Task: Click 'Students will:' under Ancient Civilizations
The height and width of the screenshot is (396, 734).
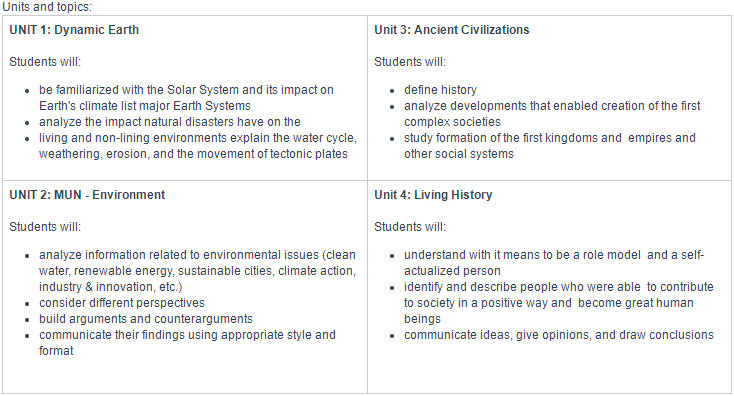Action: click(x=410, y=62)
